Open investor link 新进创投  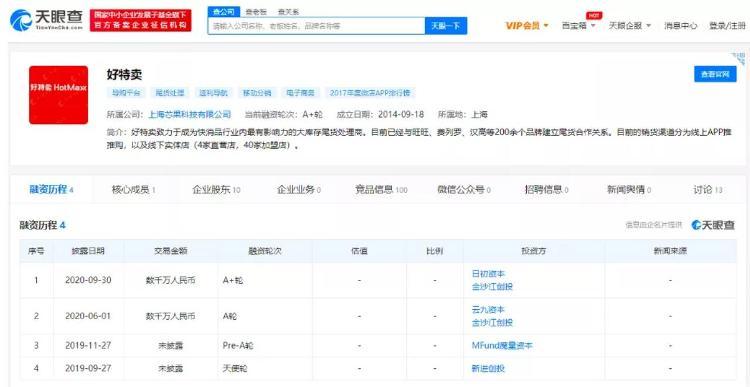488,368
